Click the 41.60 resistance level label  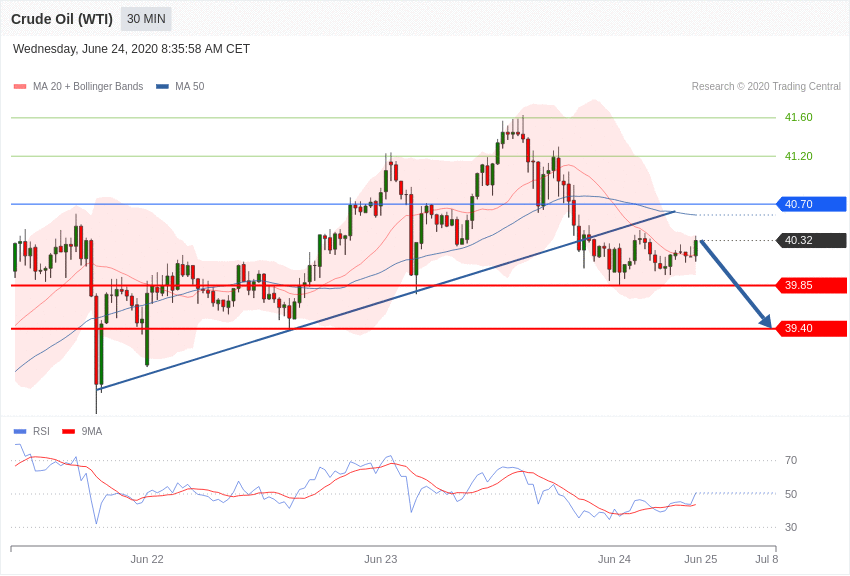coord(799,118)
